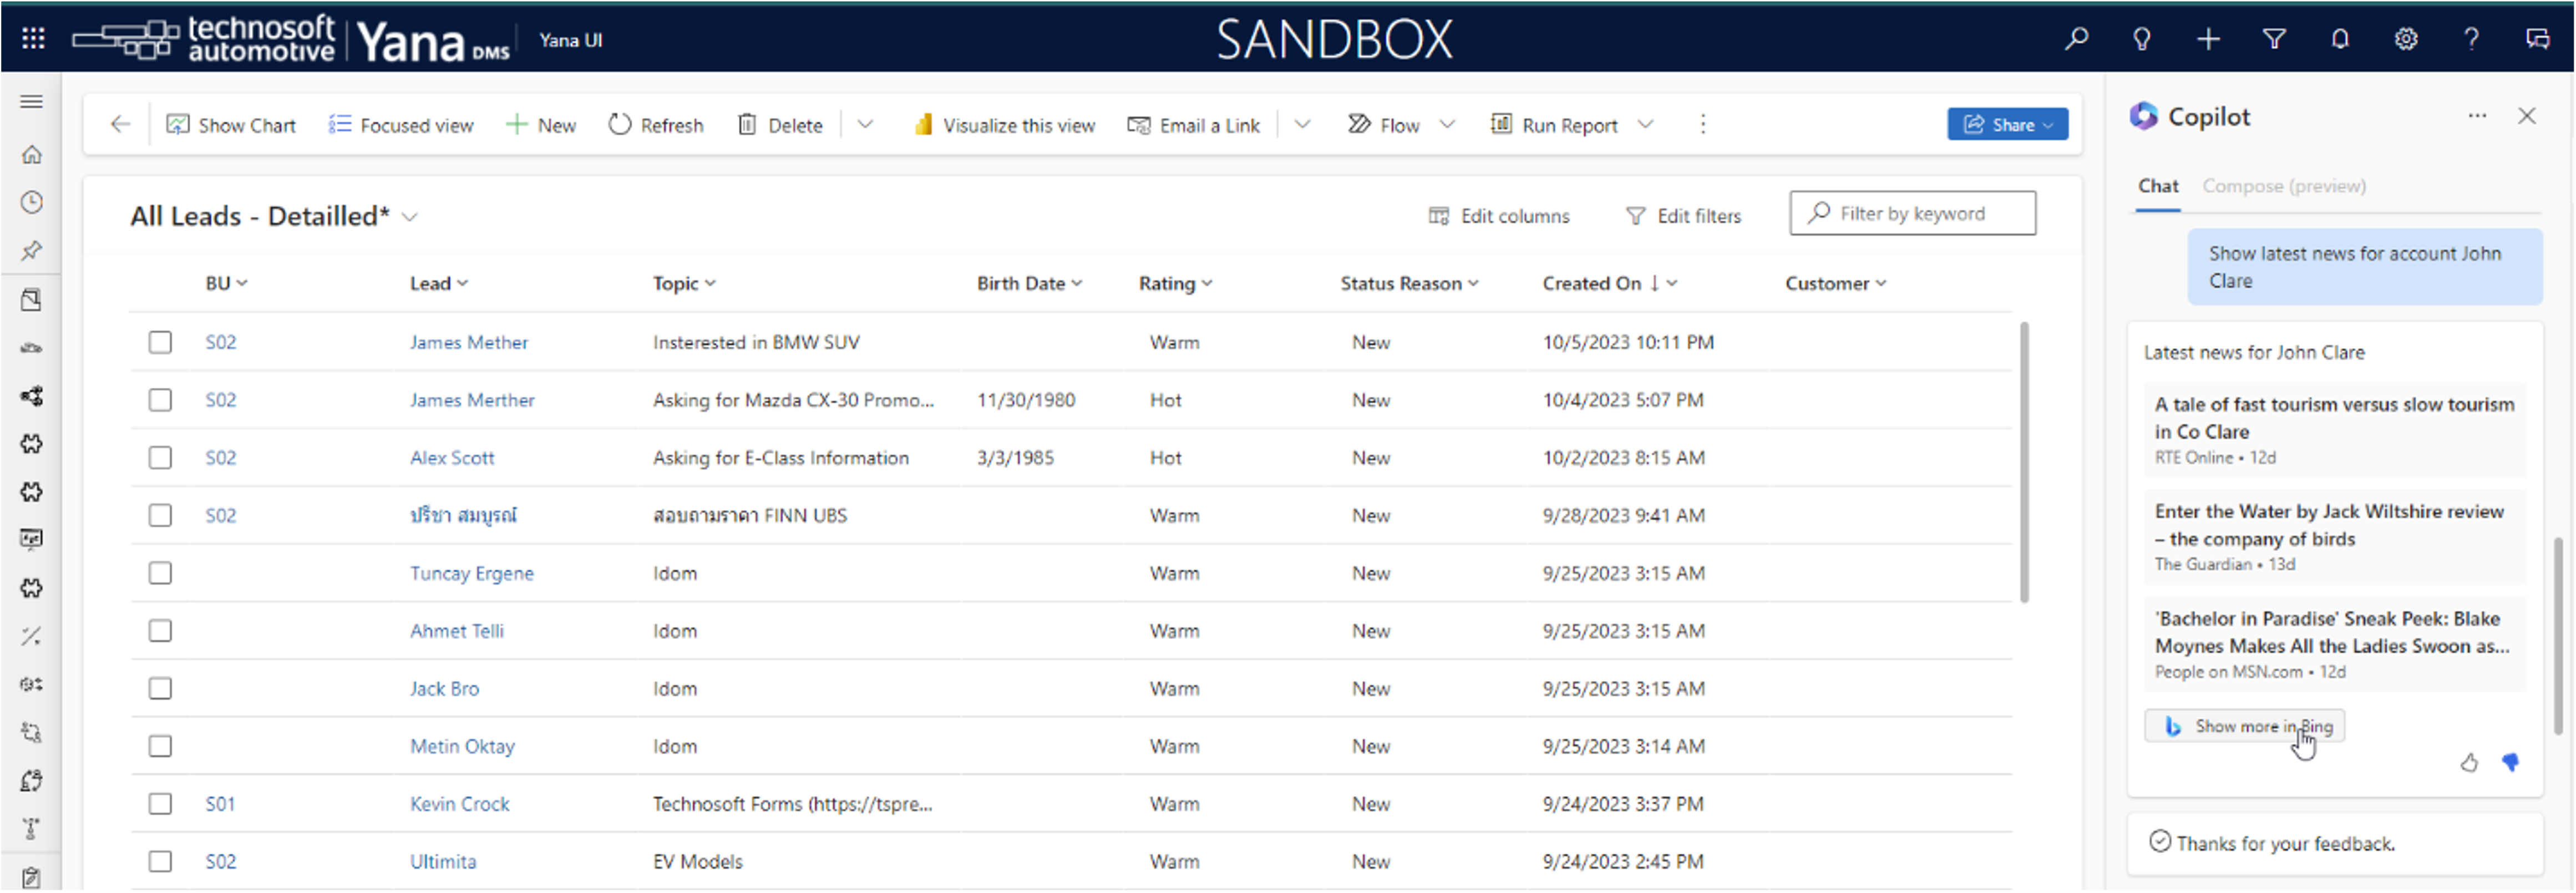Expand the Flow menu chevron

(x=1447, y=125)
